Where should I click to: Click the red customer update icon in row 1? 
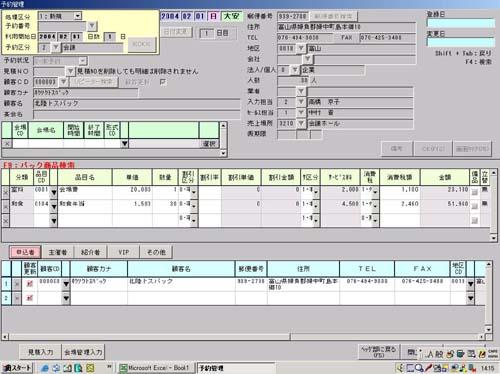[x=30, y=284]
